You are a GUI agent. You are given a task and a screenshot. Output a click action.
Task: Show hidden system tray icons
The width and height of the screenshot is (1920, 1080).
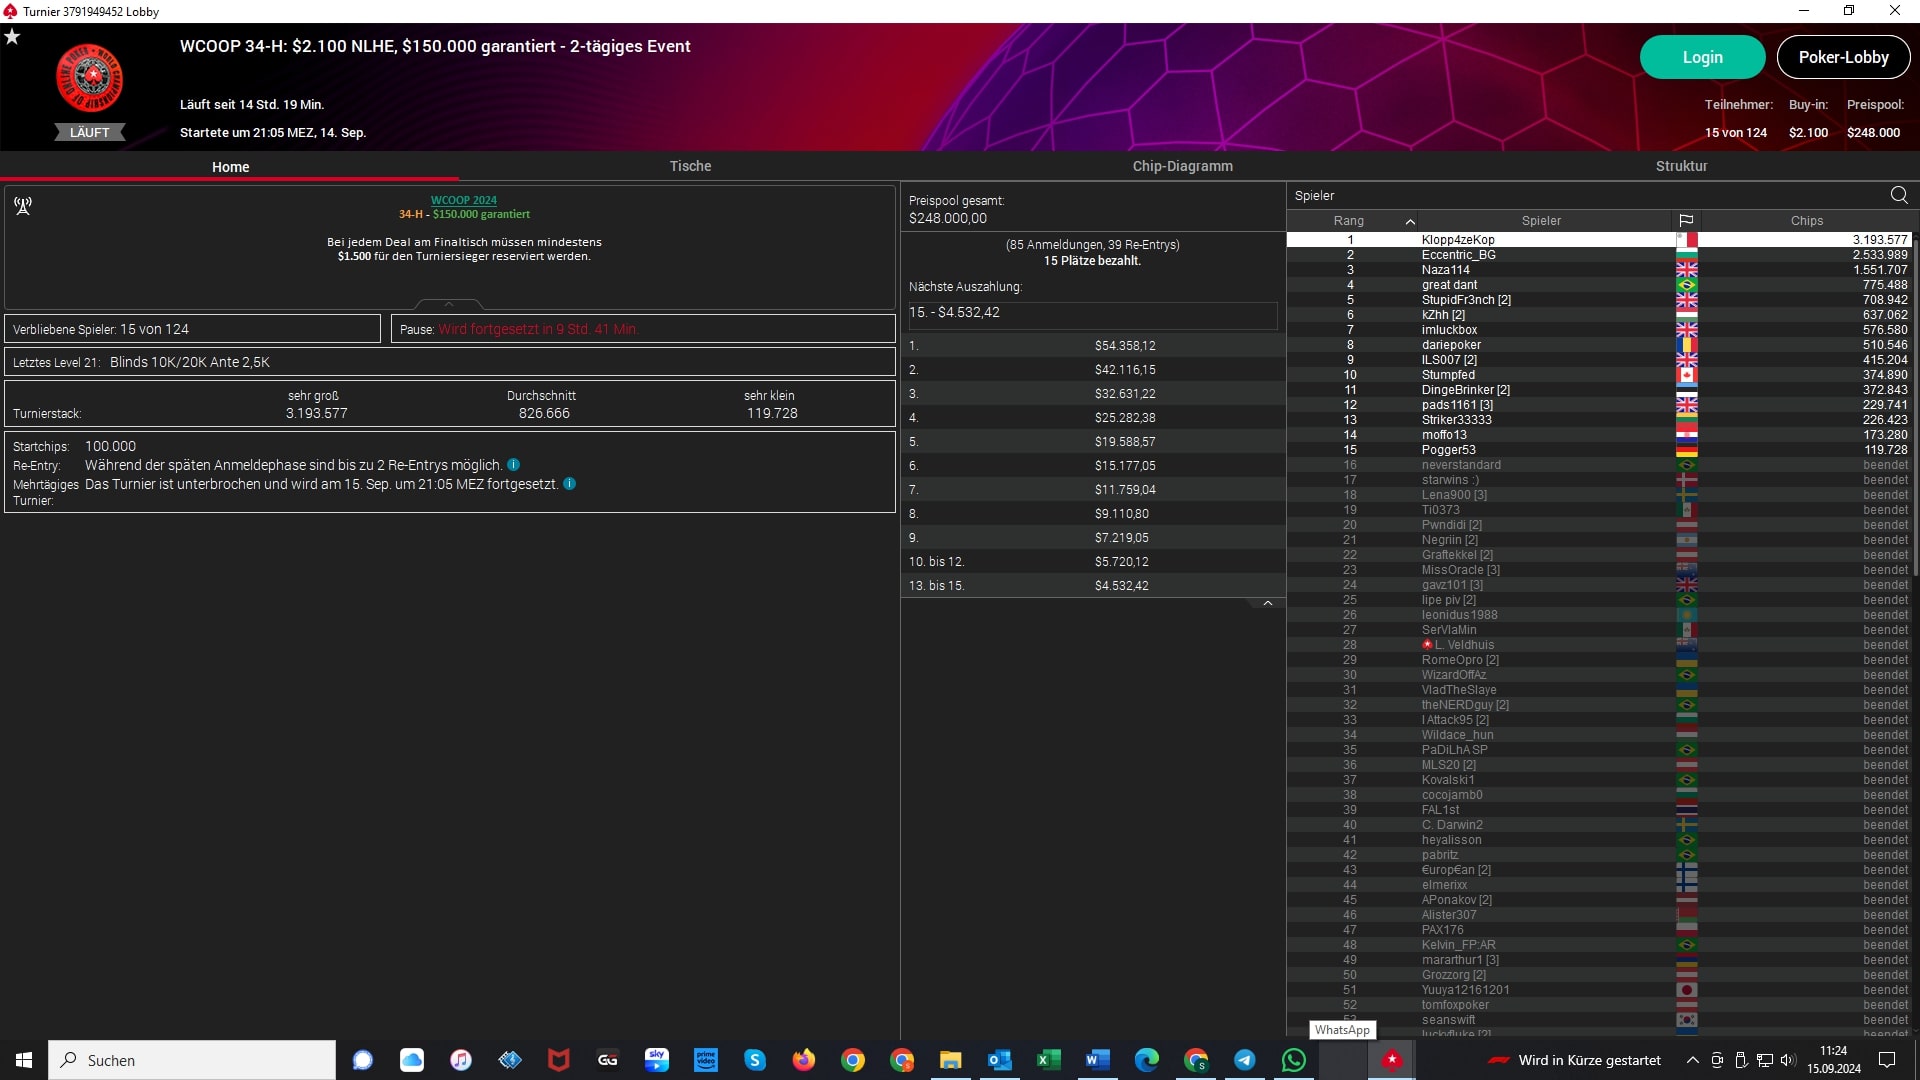tap(1692, 1060)
